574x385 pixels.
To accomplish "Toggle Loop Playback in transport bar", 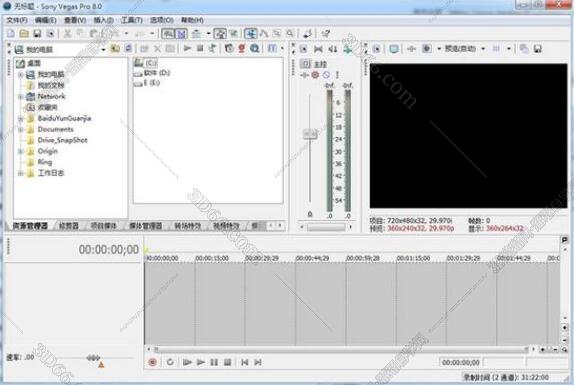I will 170,362.
